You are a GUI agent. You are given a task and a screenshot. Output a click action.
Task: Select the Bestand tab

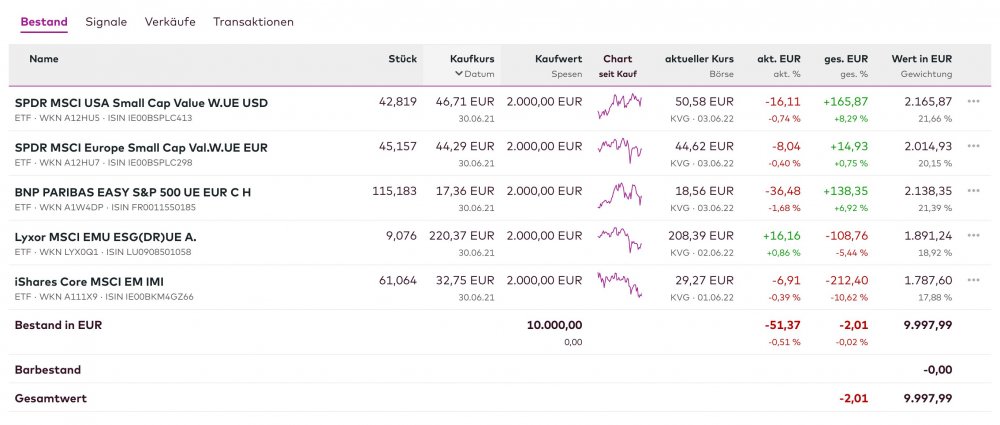(44, 21)
